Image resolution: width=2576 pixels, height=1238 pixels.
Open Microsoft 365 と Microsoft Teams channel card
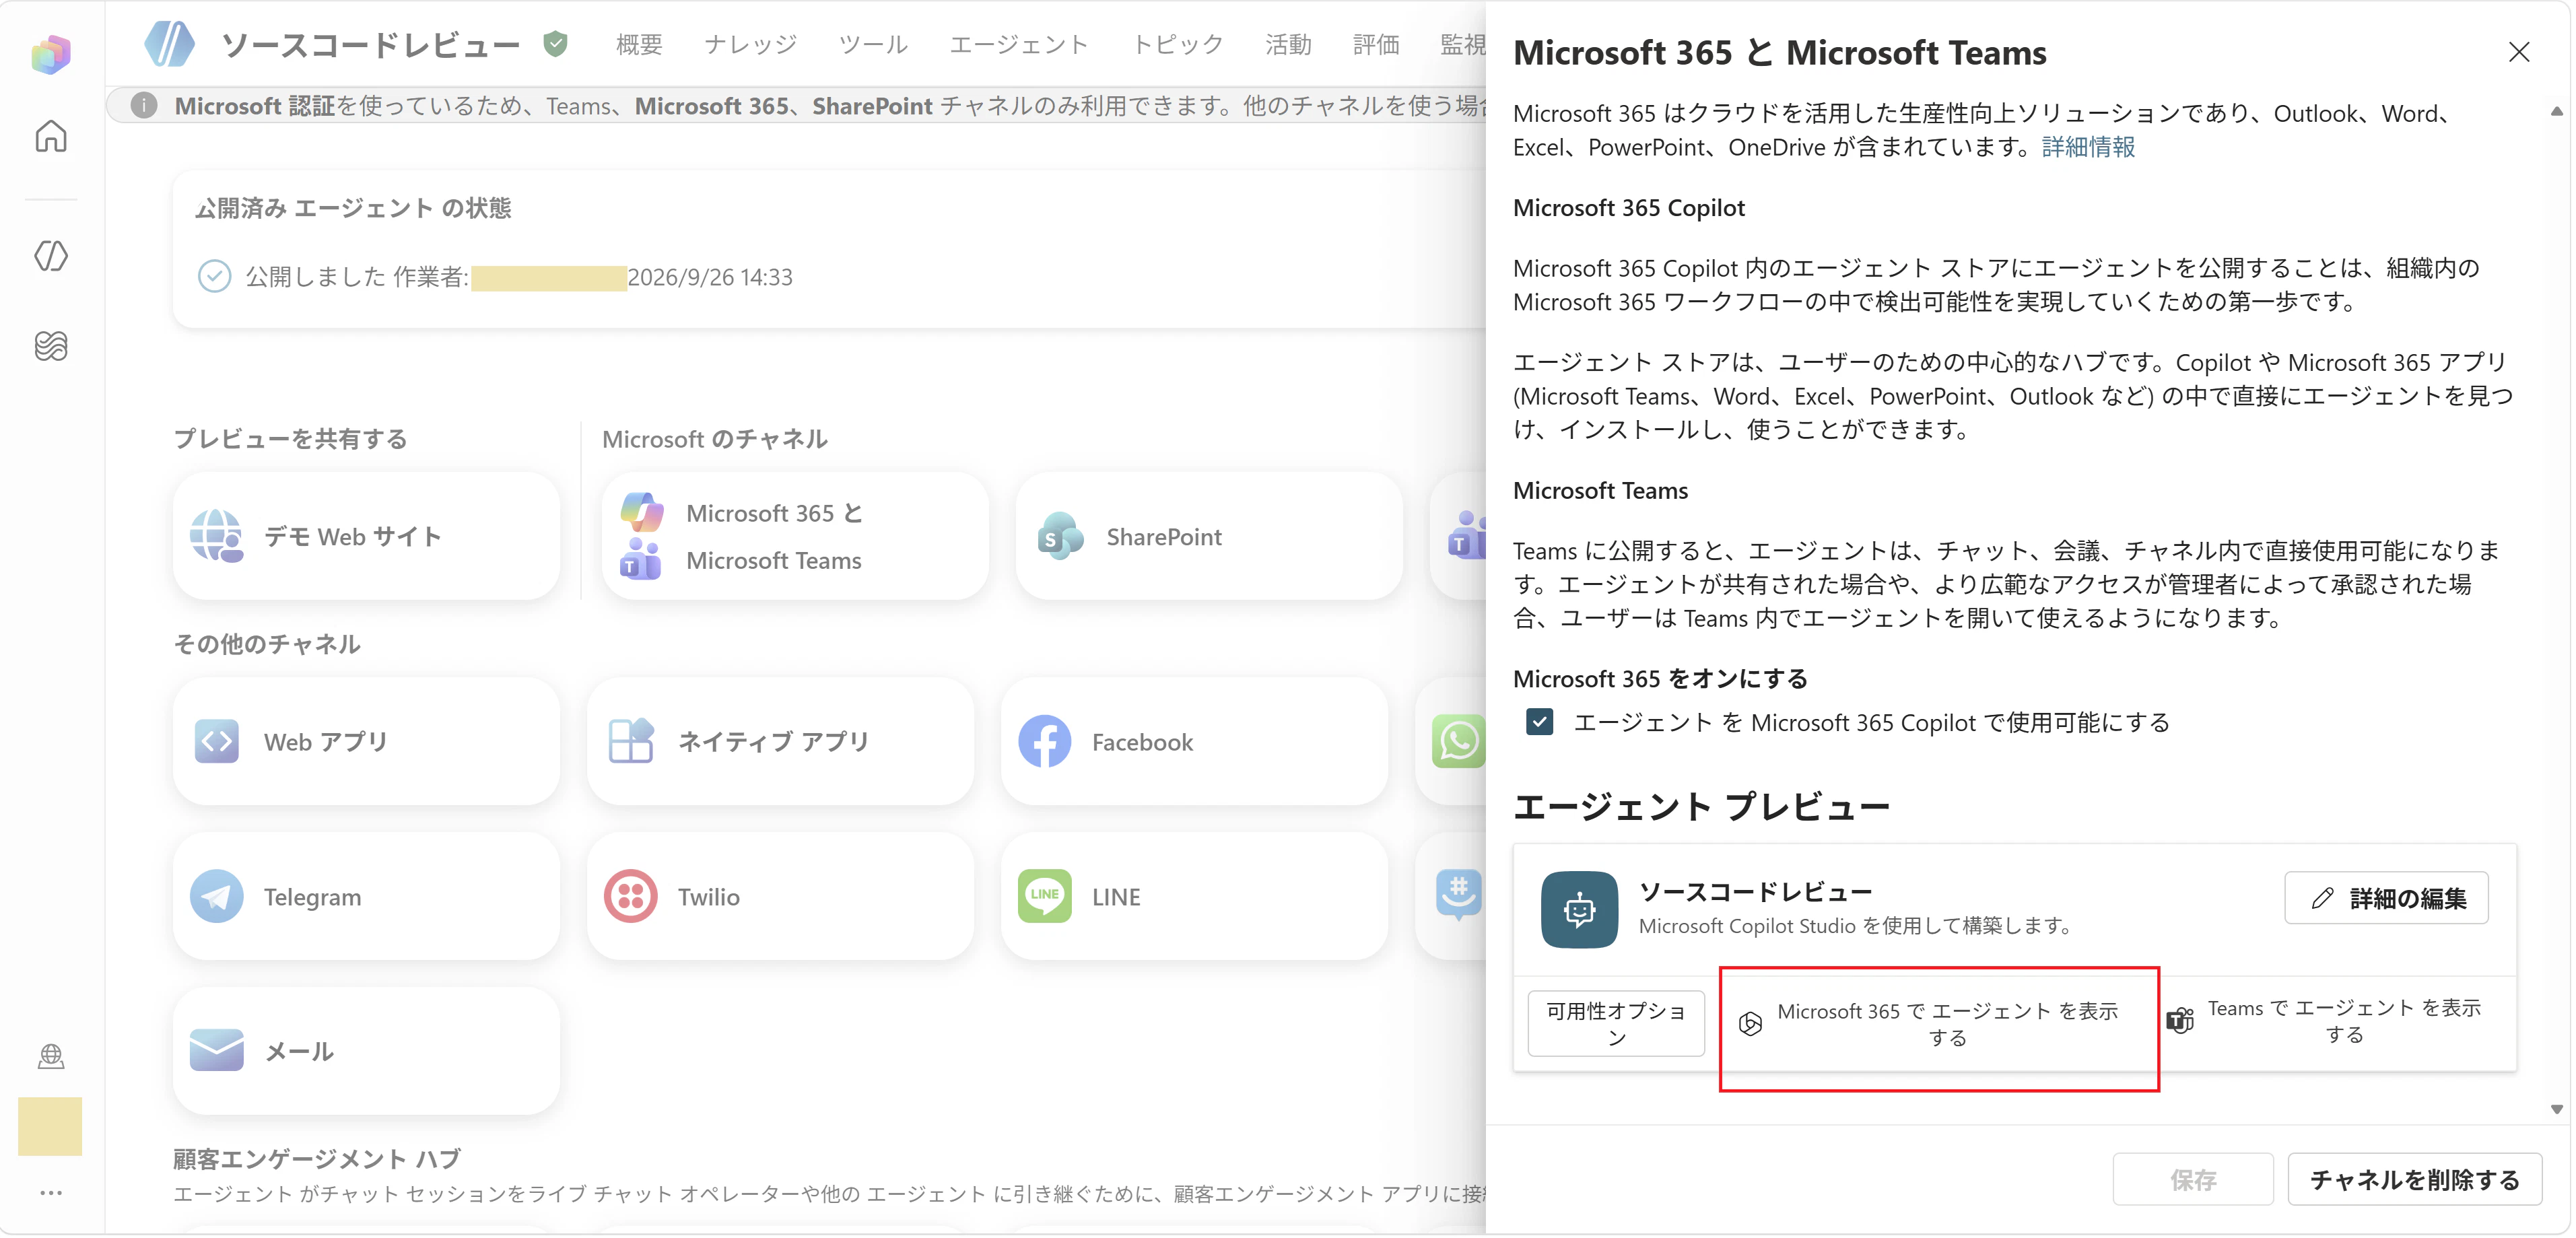(x=795, y=537)
